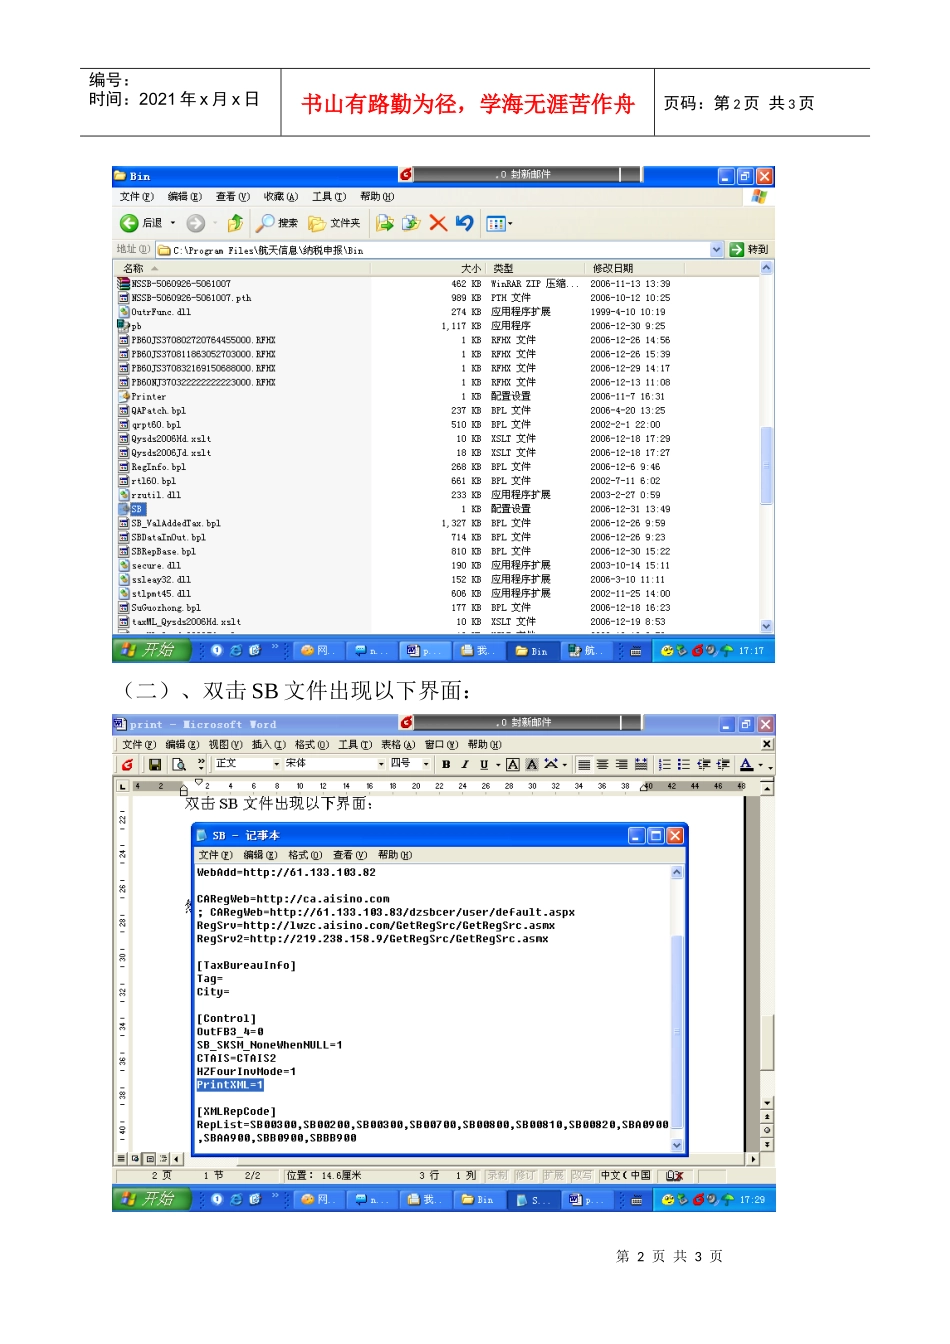Click the font color A button in Word
950x1344 pixels.
tap(746, 765)
